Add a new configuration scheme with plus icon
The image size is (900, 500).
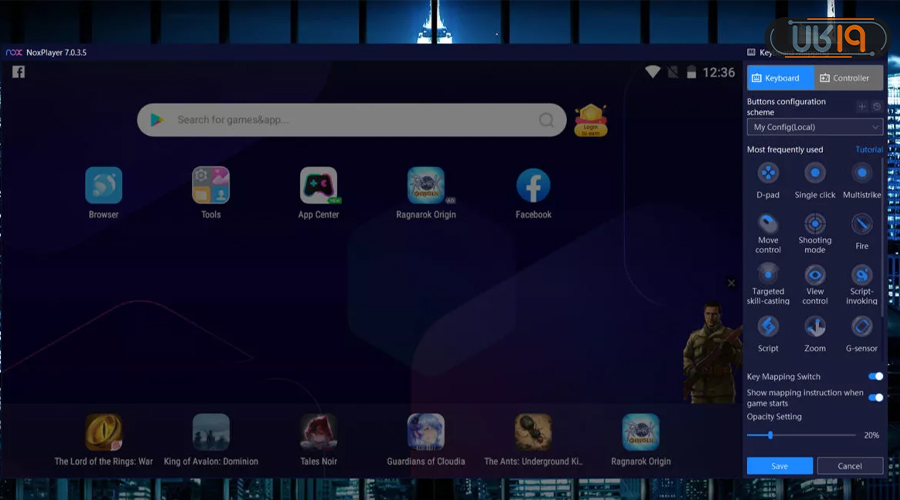[862, 106]
